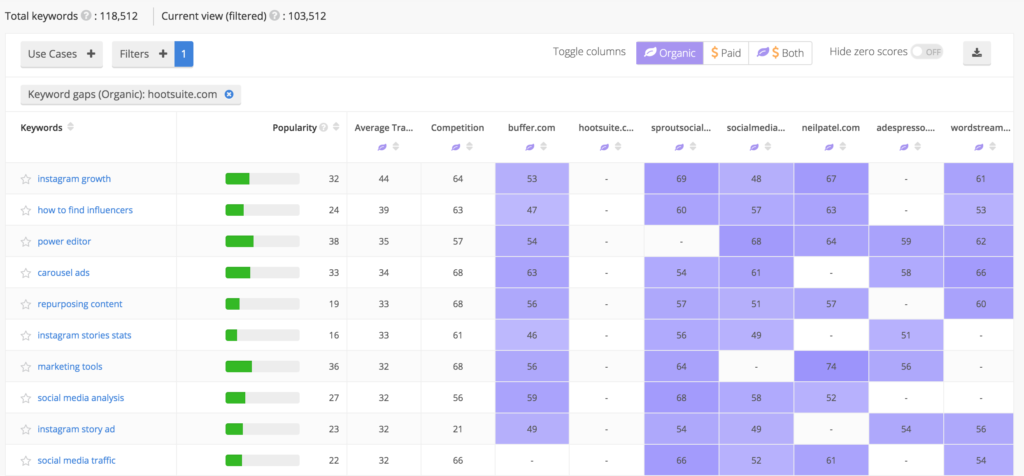Click buffer.com score 63 for carousel ads
Viewport: 1024px width, 476px height.
click(x=532, y=273)
